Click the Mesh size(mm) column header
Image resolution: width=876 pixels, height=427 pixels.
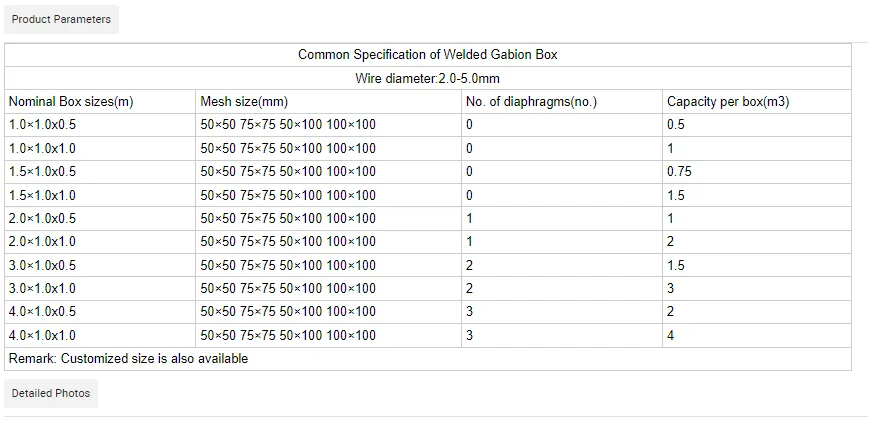[x=244, y=102]
